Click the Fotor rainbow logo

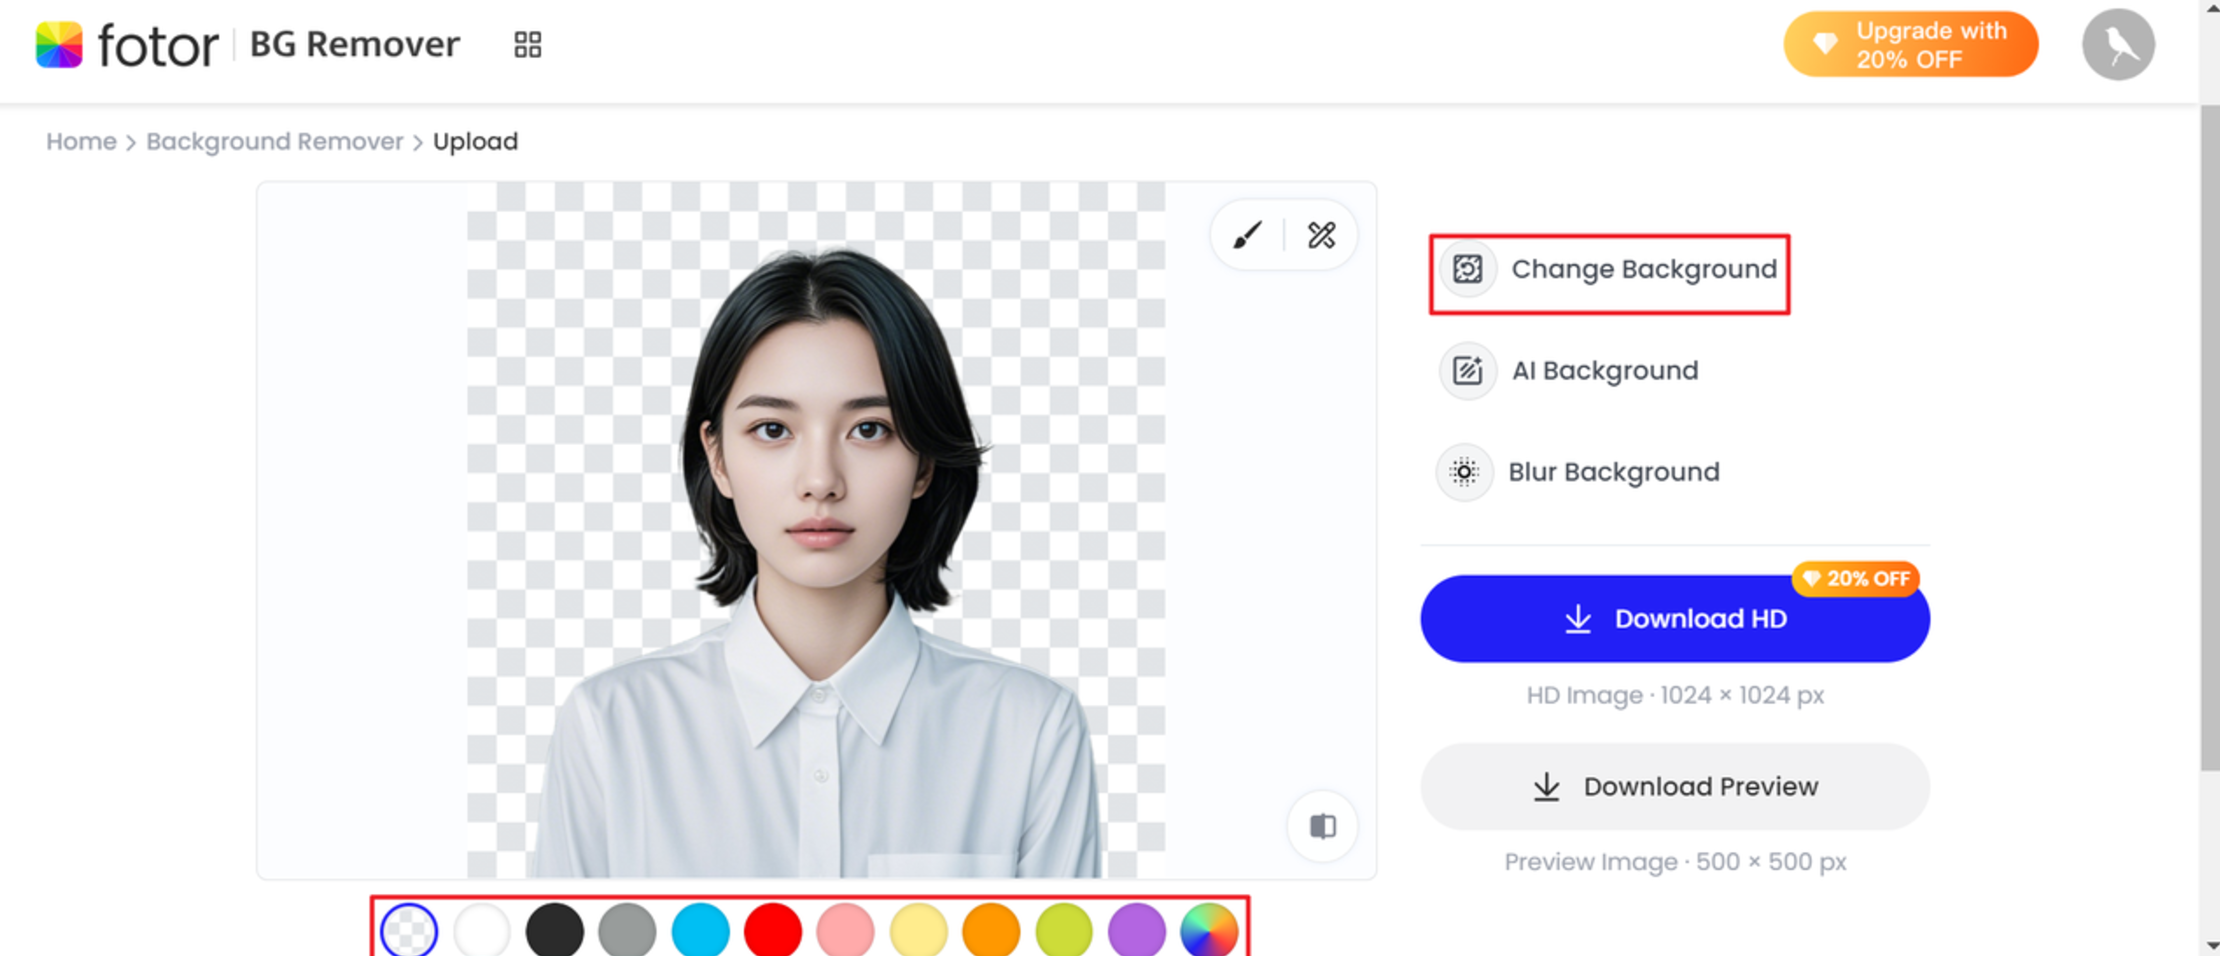coord(59,45)
